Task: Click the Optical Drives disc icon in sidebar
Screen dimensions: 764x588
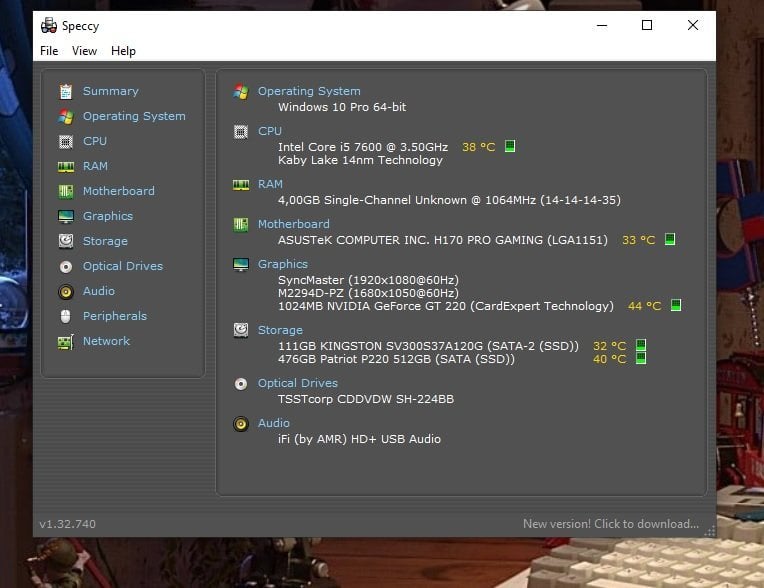Action: click(x=66, y=266)
